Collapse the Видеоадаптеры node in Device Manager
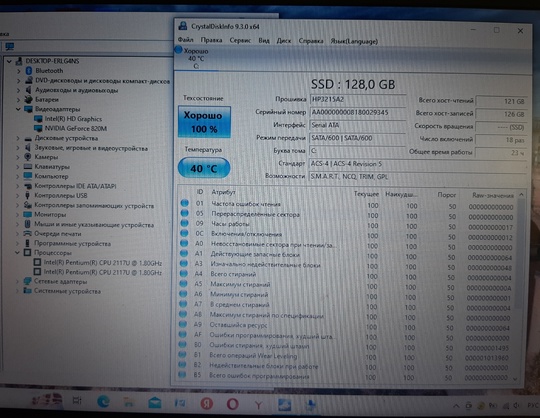 coord(18,109)
